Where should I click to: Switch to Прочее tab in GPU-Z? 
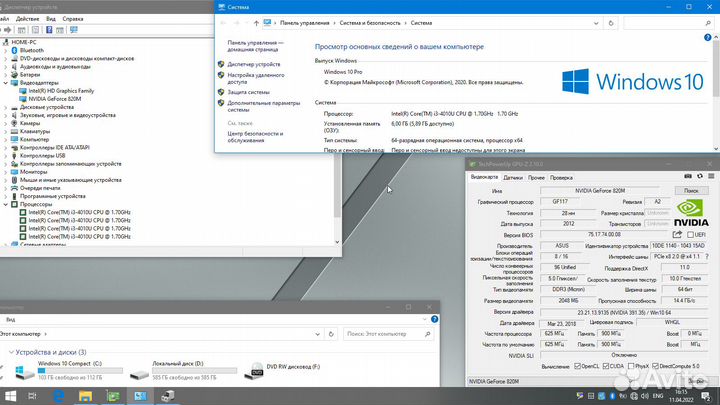click(x=536, y=178)
